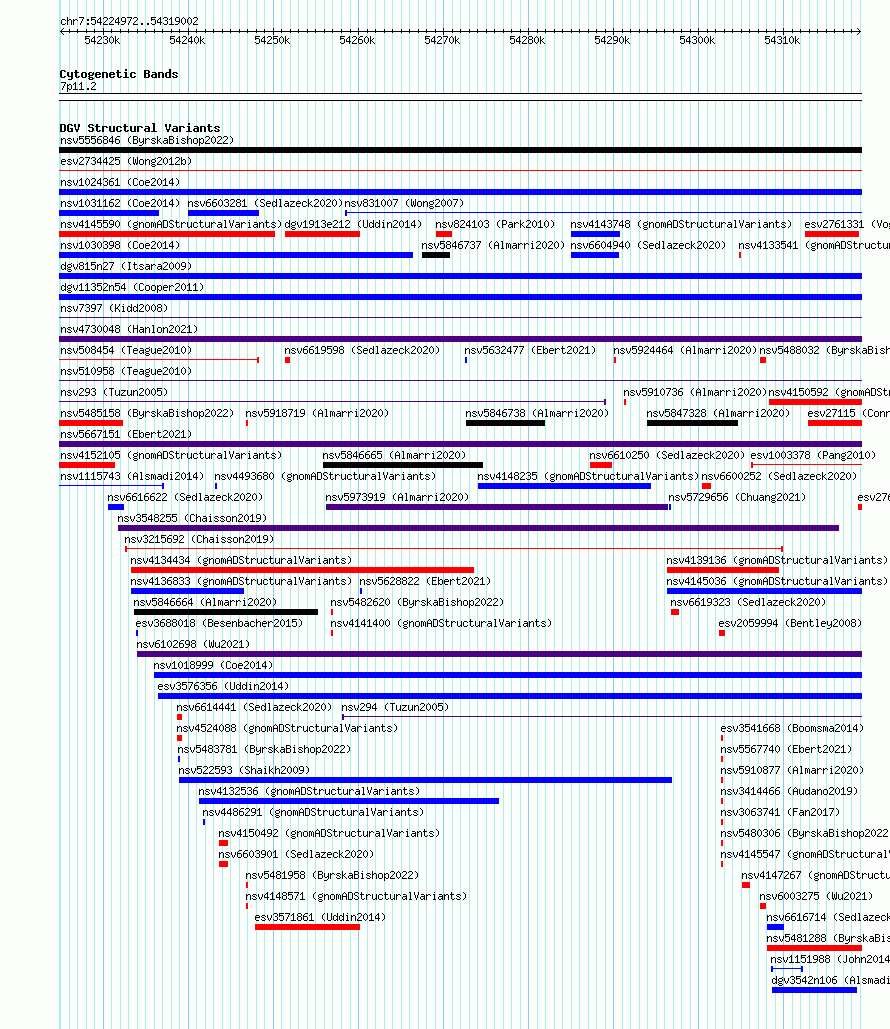Select nsv4493680 gnomADStructuralVariants label
Image resolution: width=890 pixels, height=1029 pixels.
[x=325, y=476]
